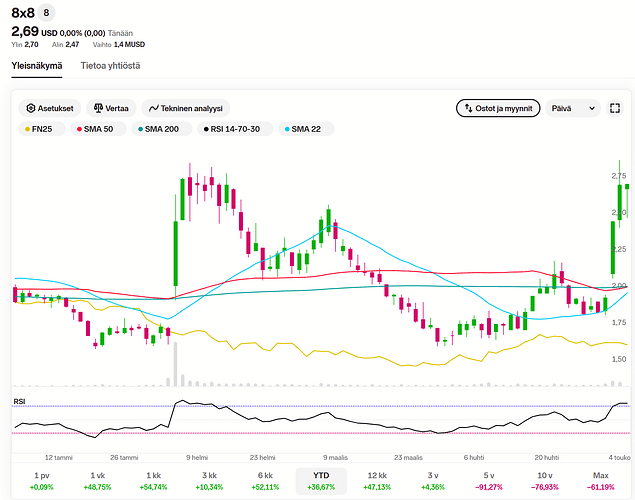The height and width of the screenshot is (500, 635).
Task: Click the round 8 badge next to 8x8
Action: [x=46, y=13]
